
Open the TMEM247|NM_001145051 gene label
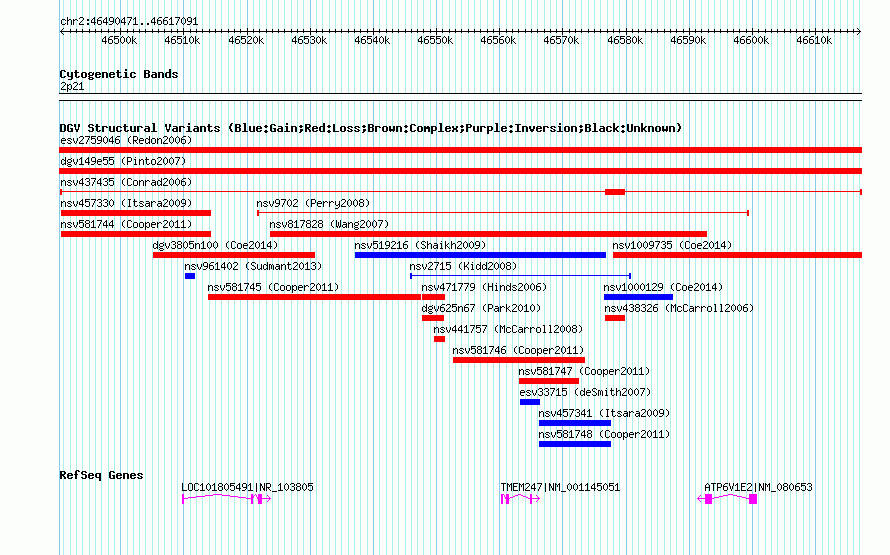(x=560, y=487)
